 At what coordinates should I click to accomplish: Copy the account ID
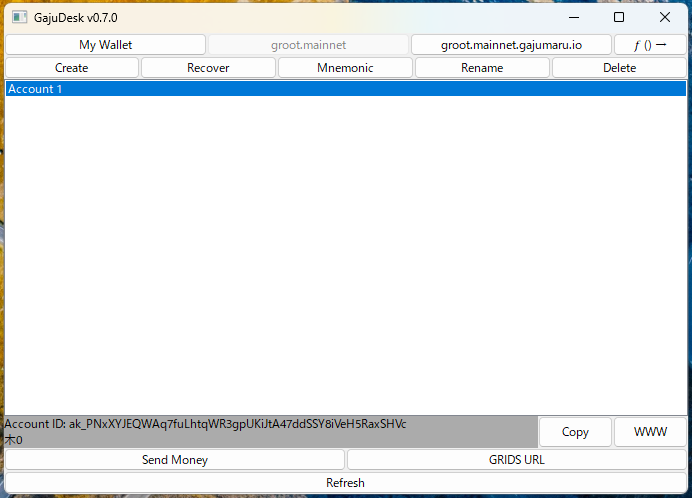575,432
